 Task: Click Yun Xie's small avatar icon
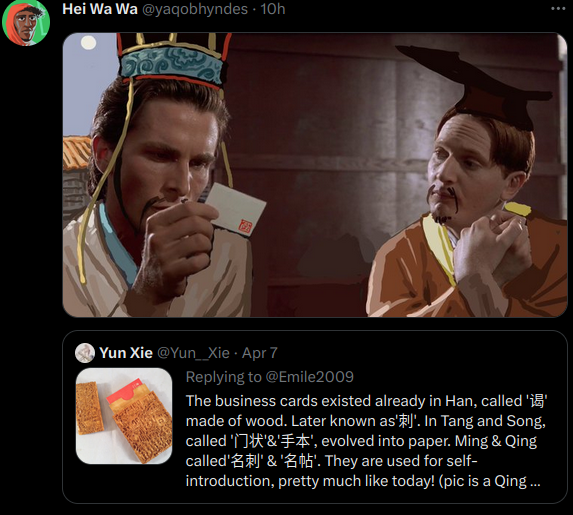click(85, 353)
